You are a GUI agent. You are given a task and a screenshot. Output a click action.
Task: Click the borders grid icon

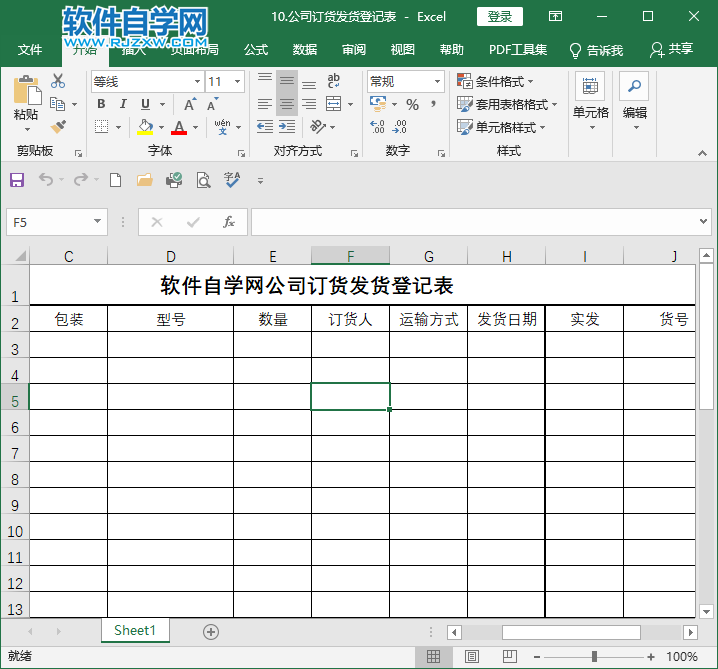tap(101, 127)
